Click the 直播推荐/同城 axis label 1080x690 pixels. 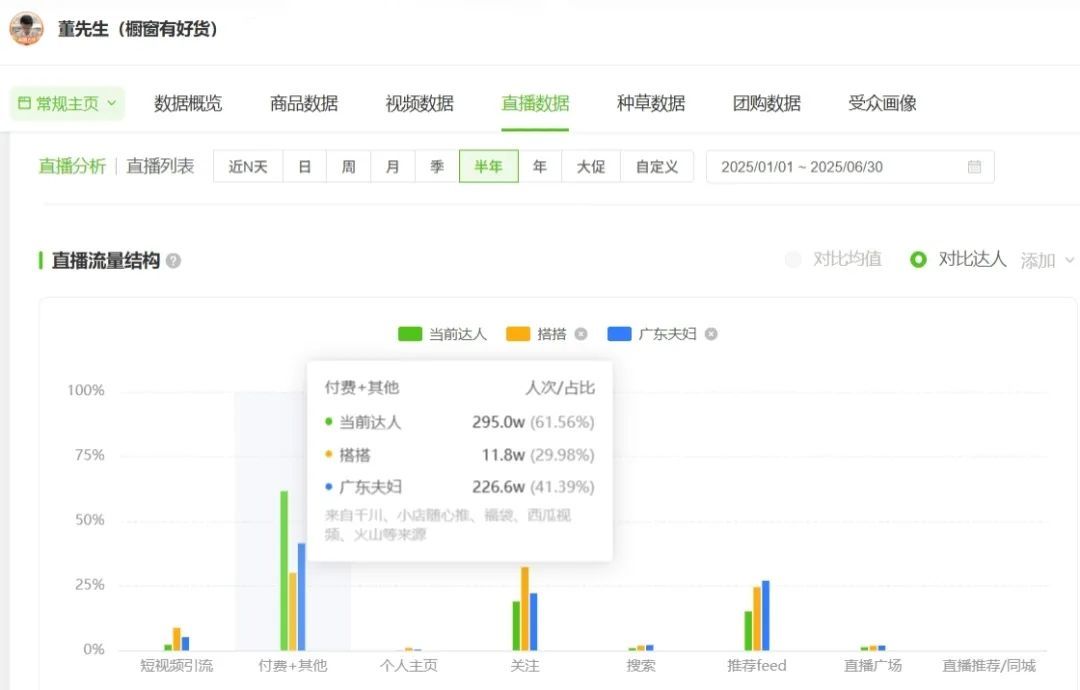(989, 666)
